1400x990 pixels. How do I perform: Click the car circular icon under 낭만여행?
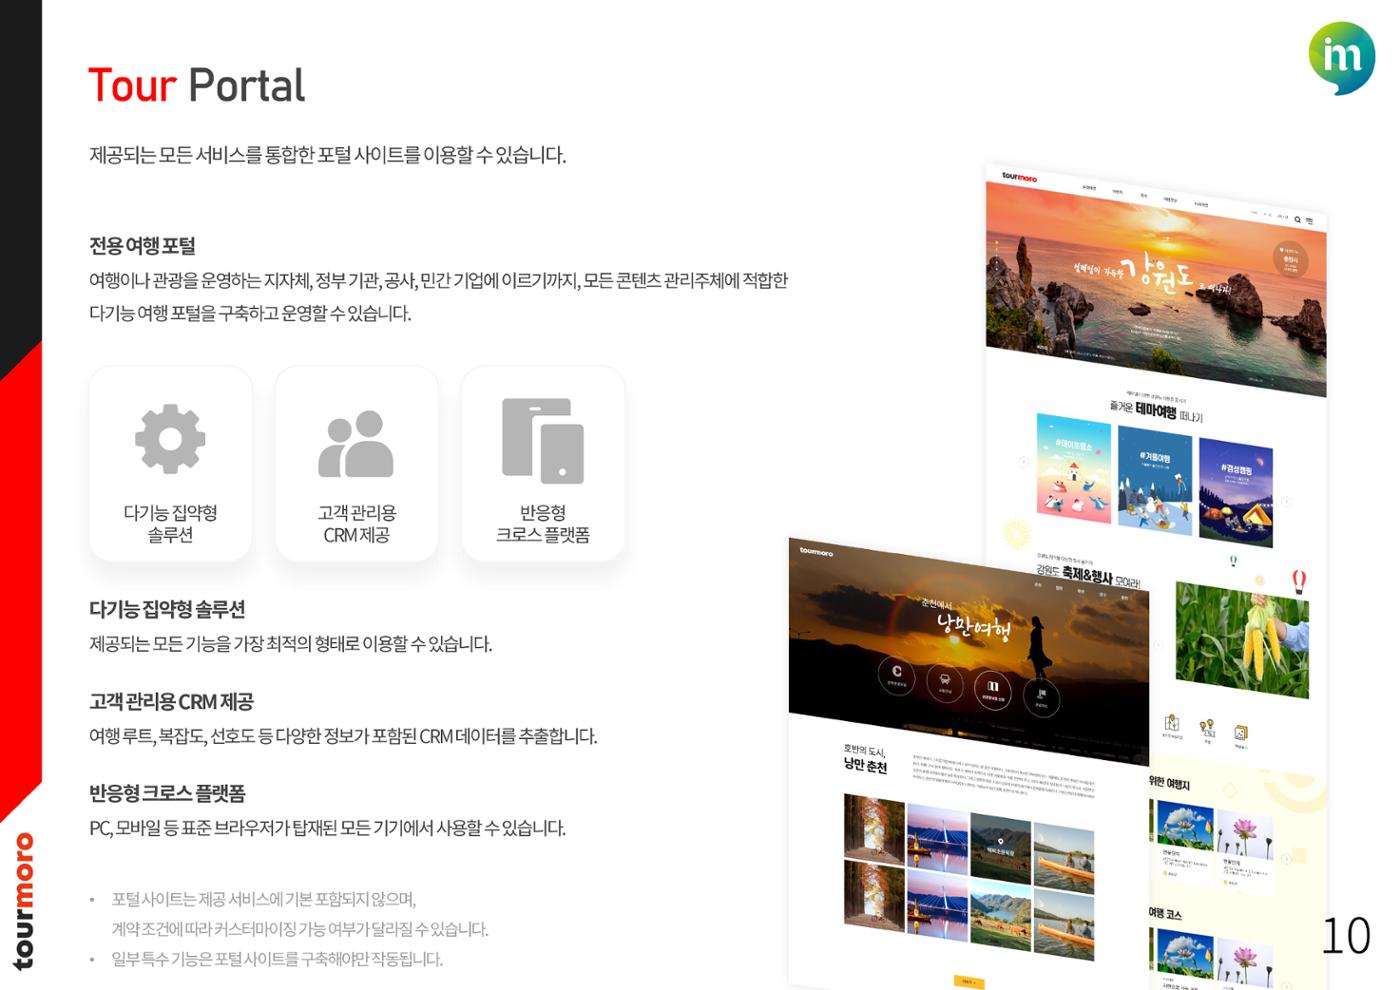click(x=945, y=682)
